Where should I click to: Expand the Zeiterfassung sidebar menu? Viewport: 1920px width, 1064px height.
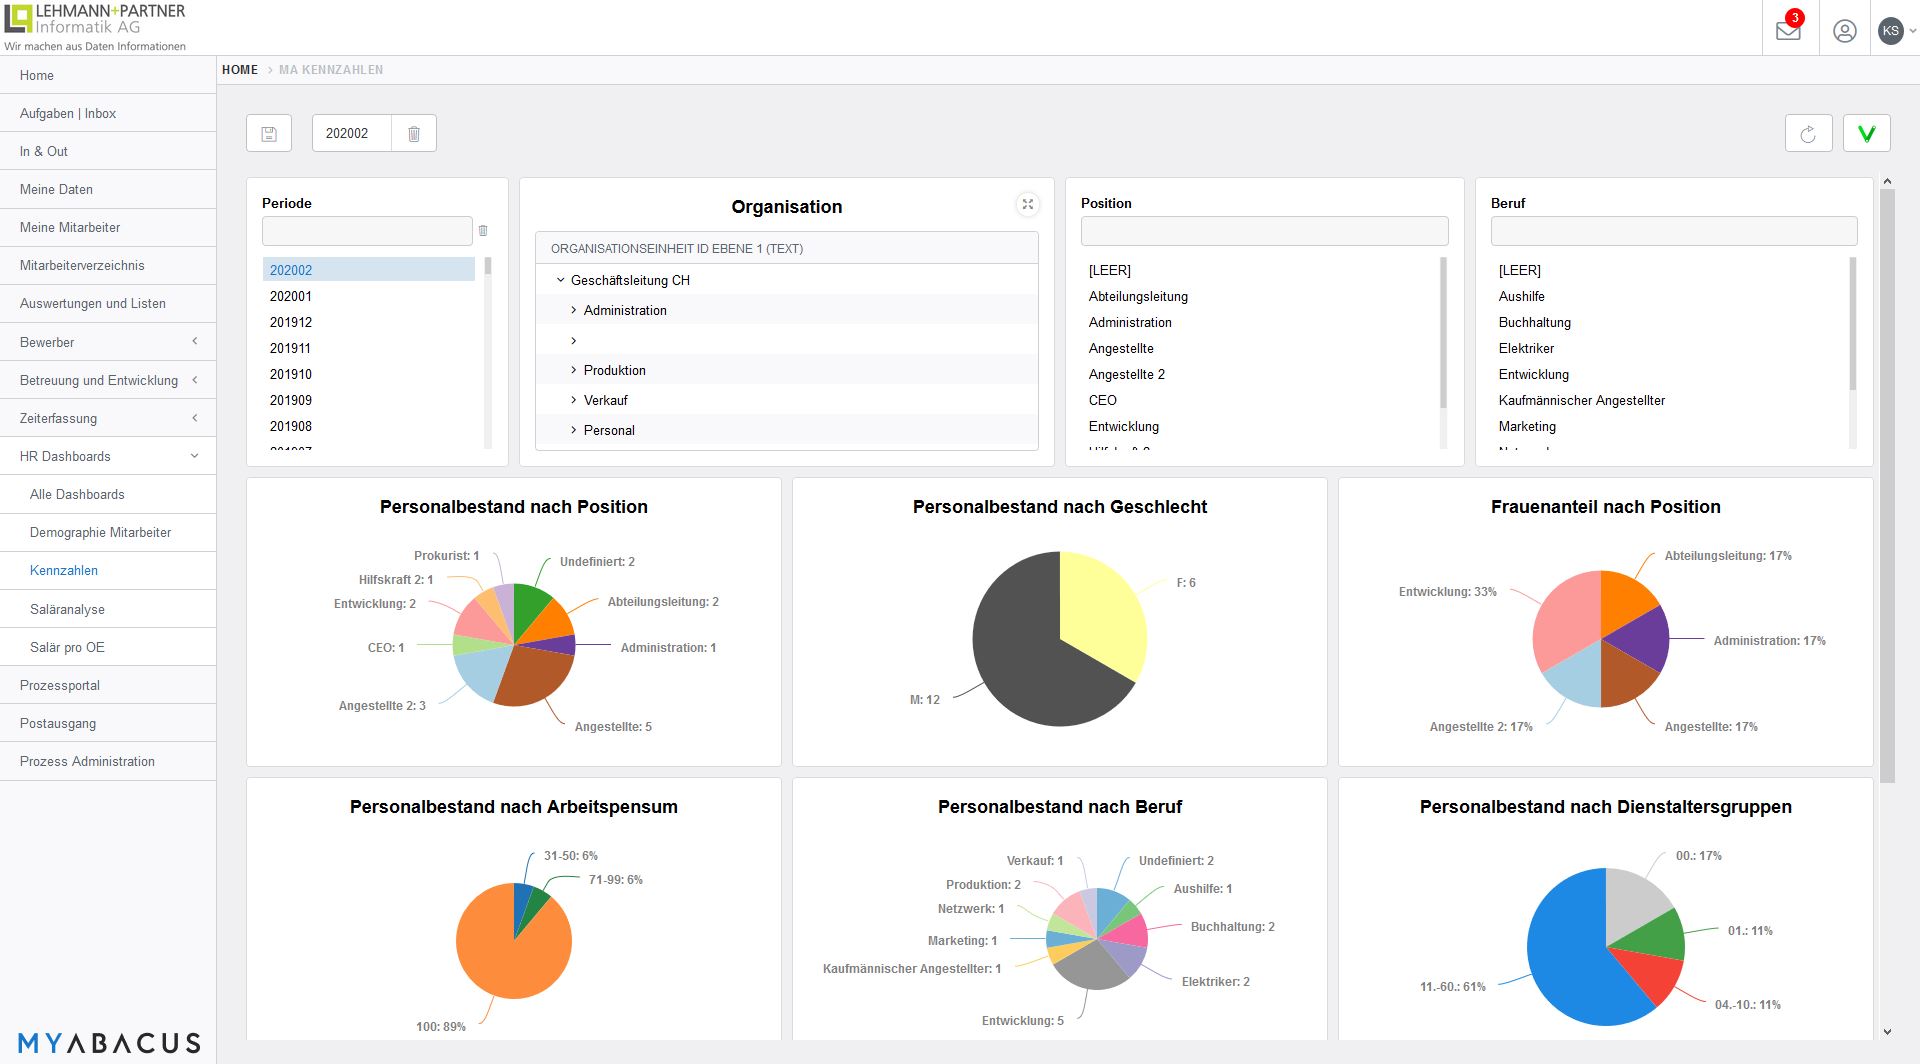click(108, 418)
